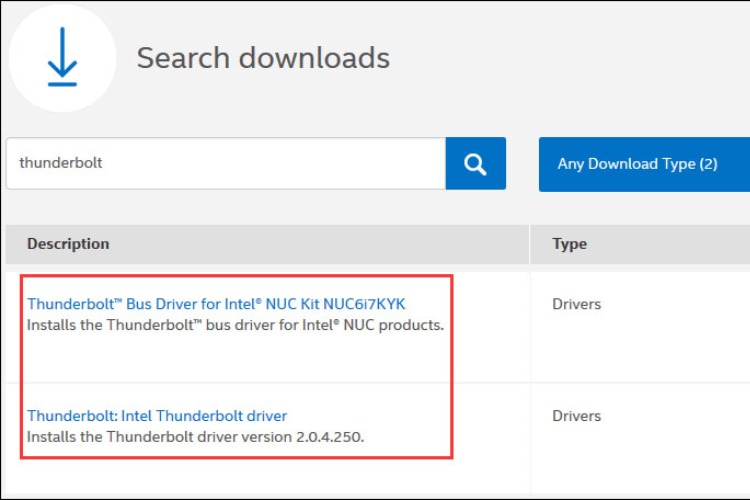Focus the search field containing thunderbolt
Screen dimensions: 750x500
(x=225, y=163)
